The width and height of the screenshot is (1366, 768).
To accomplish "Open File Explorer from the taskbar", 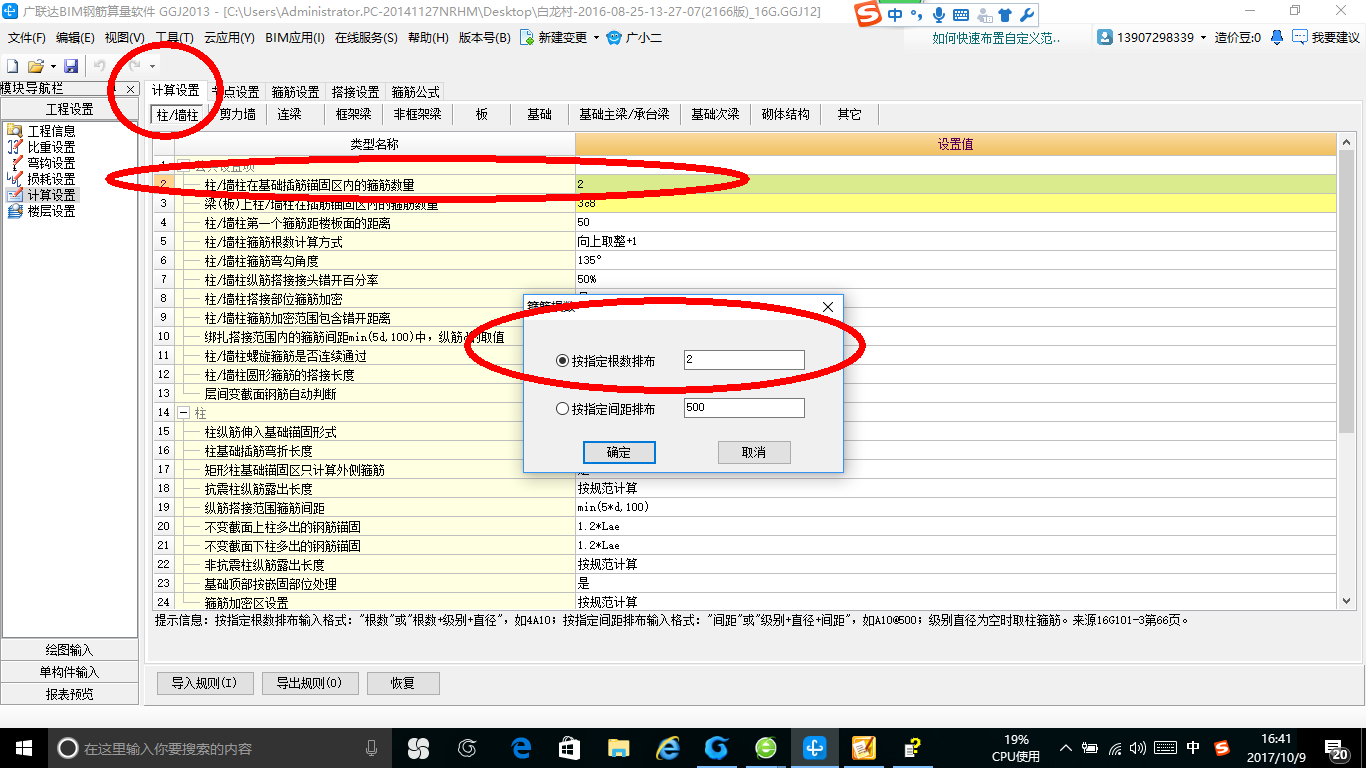I will click(618, 748).
